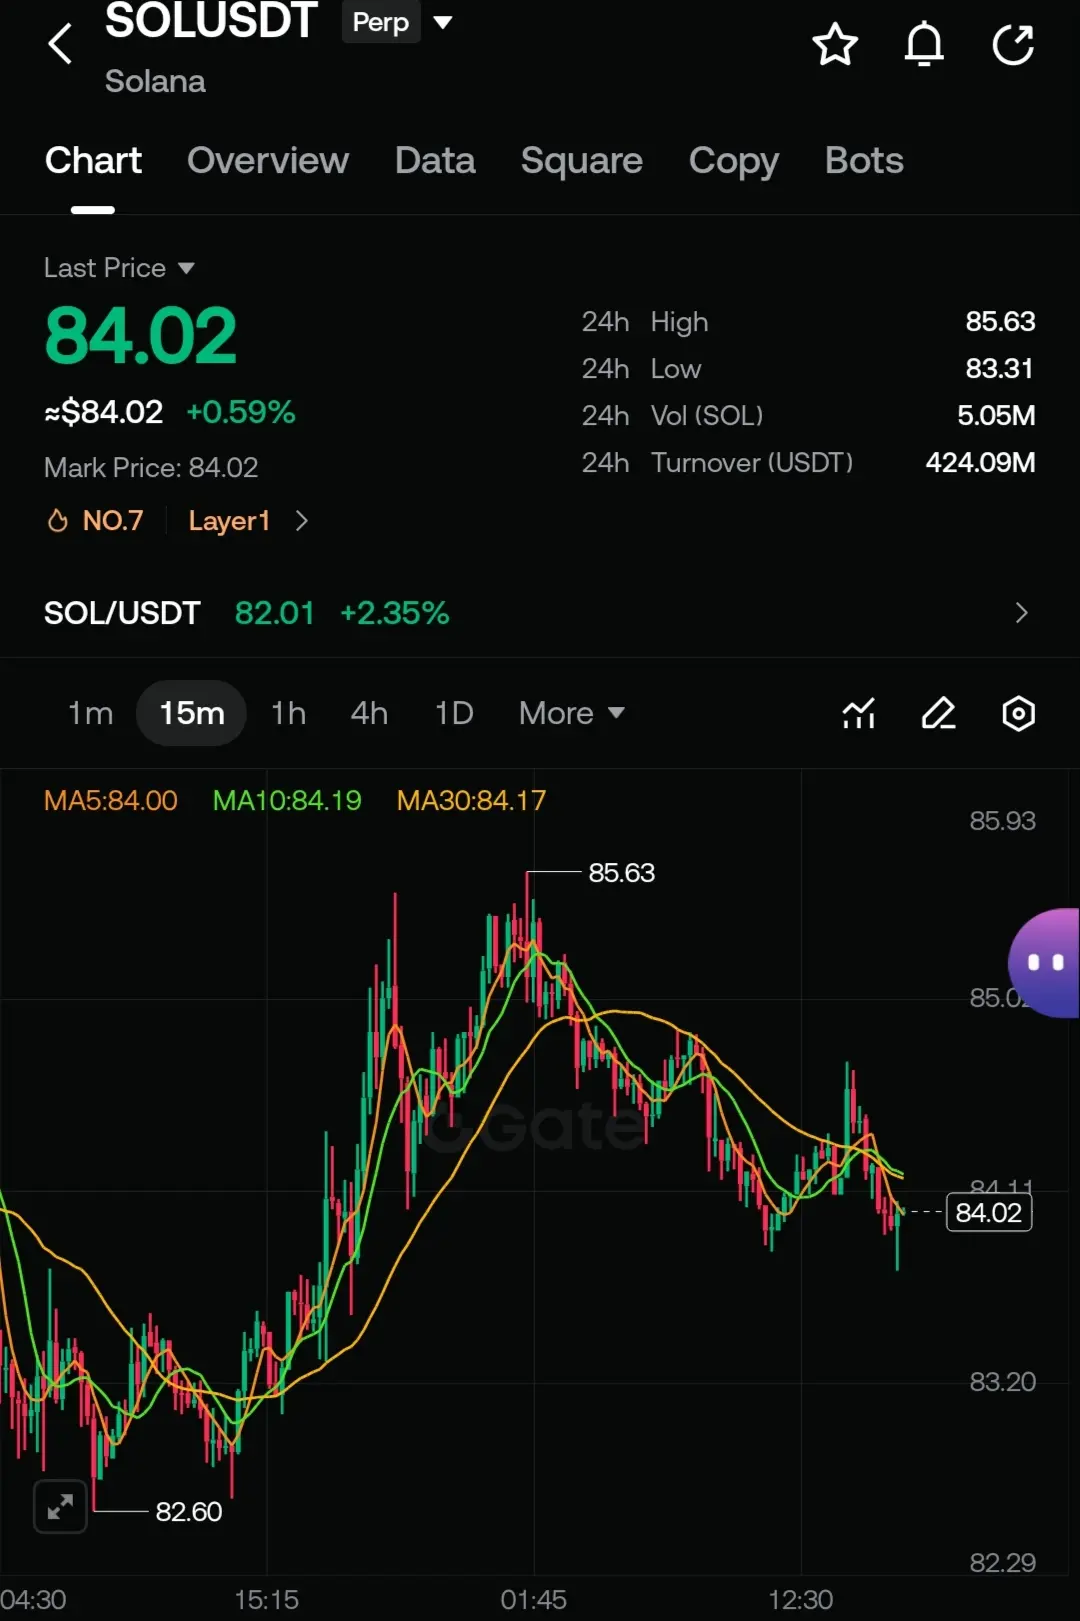Select the 15m timeframe
This screenshot has height=1621, width=1080.
pos(191,713)
